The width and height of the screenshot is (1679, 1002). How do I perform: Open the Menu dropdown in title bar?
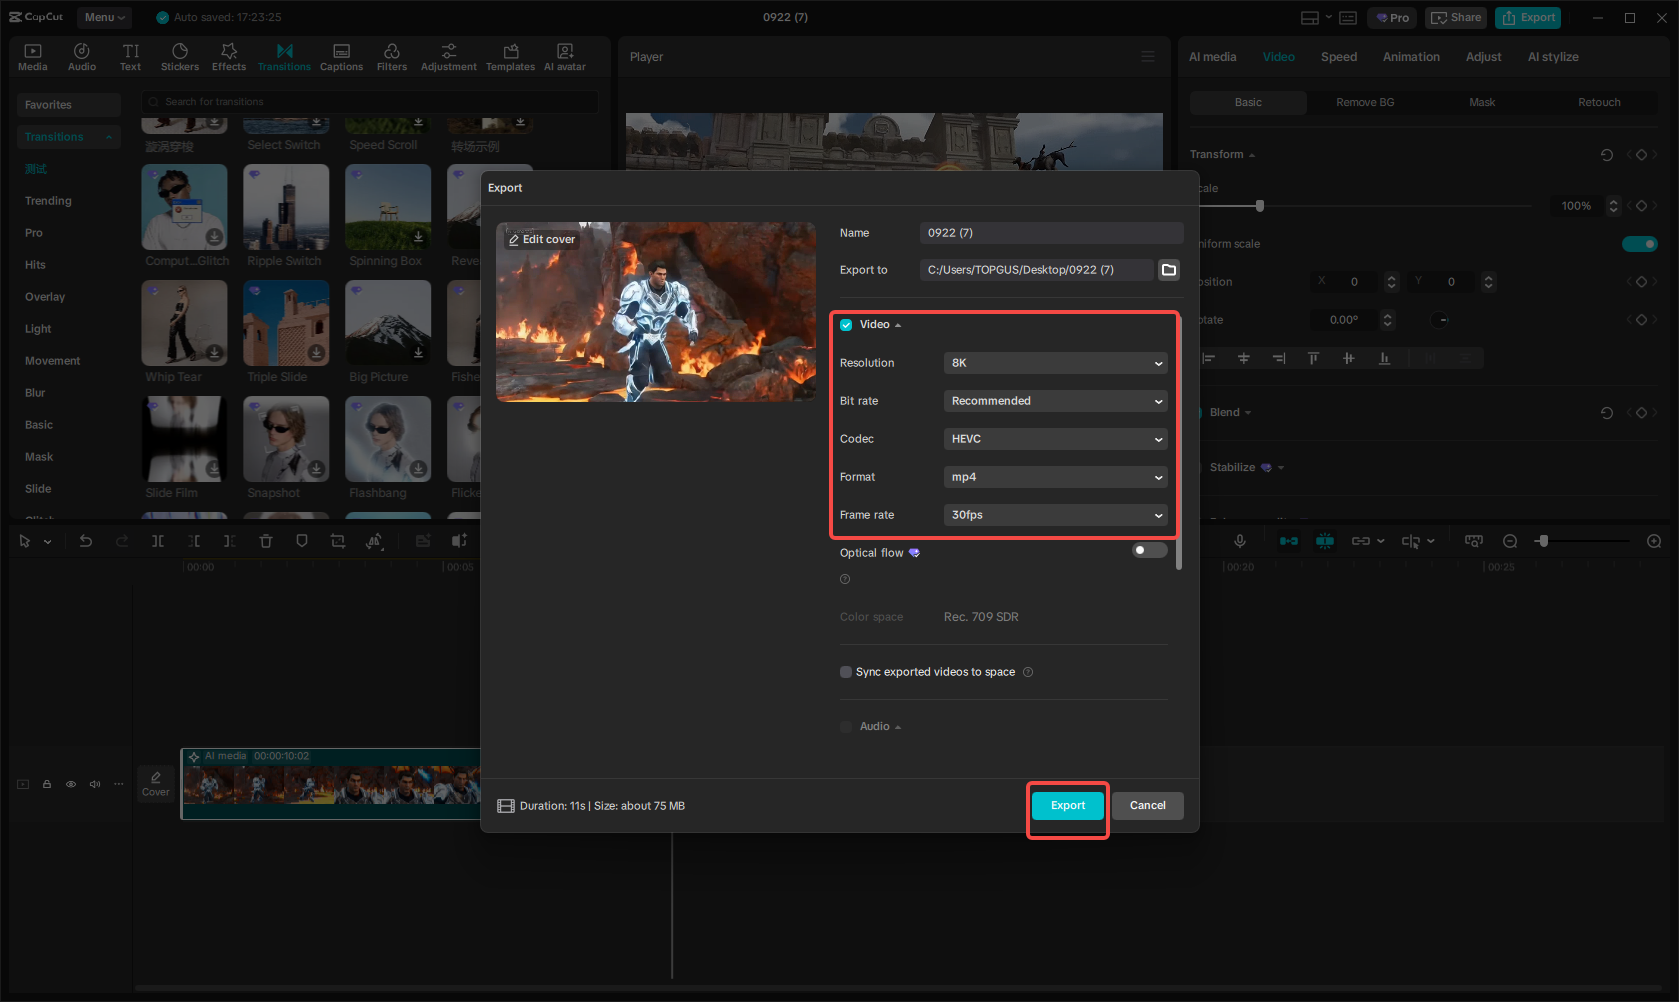tap(105, 17)
